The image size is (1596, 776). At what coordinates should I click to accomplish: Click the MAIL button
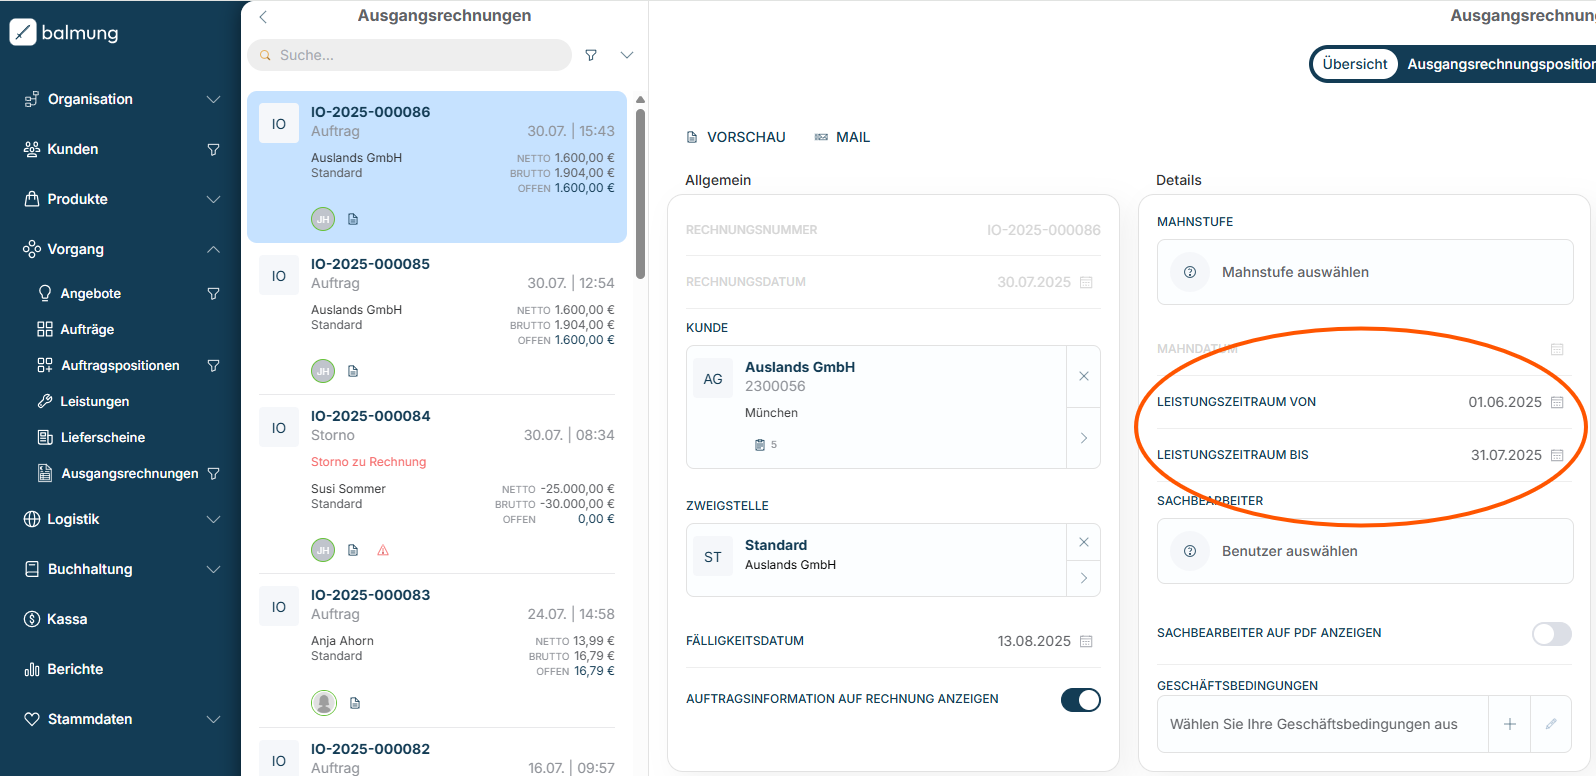pos(842,137)
